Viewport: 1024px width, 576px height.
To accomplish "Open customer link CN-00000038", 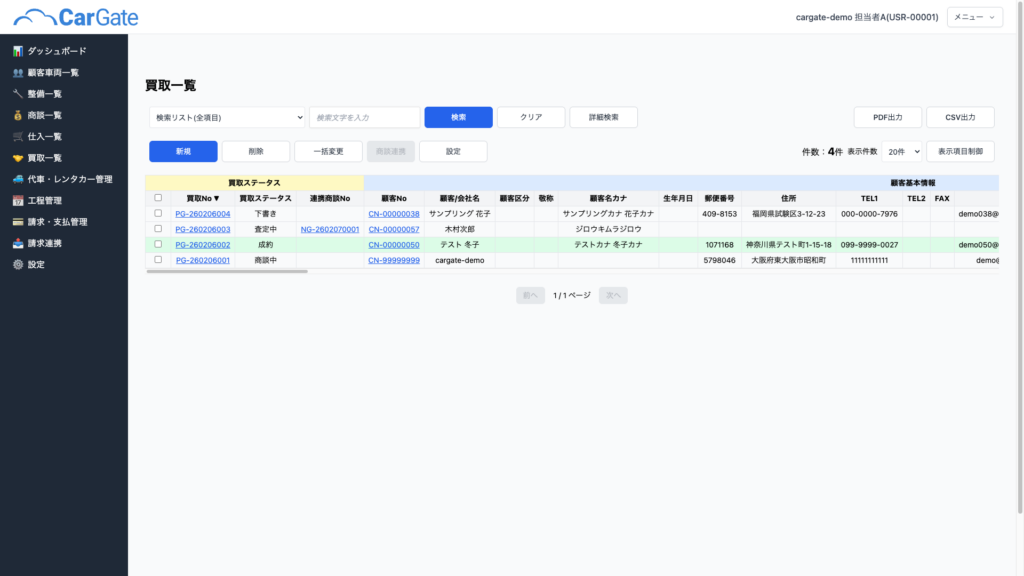I will pos(393,213).
